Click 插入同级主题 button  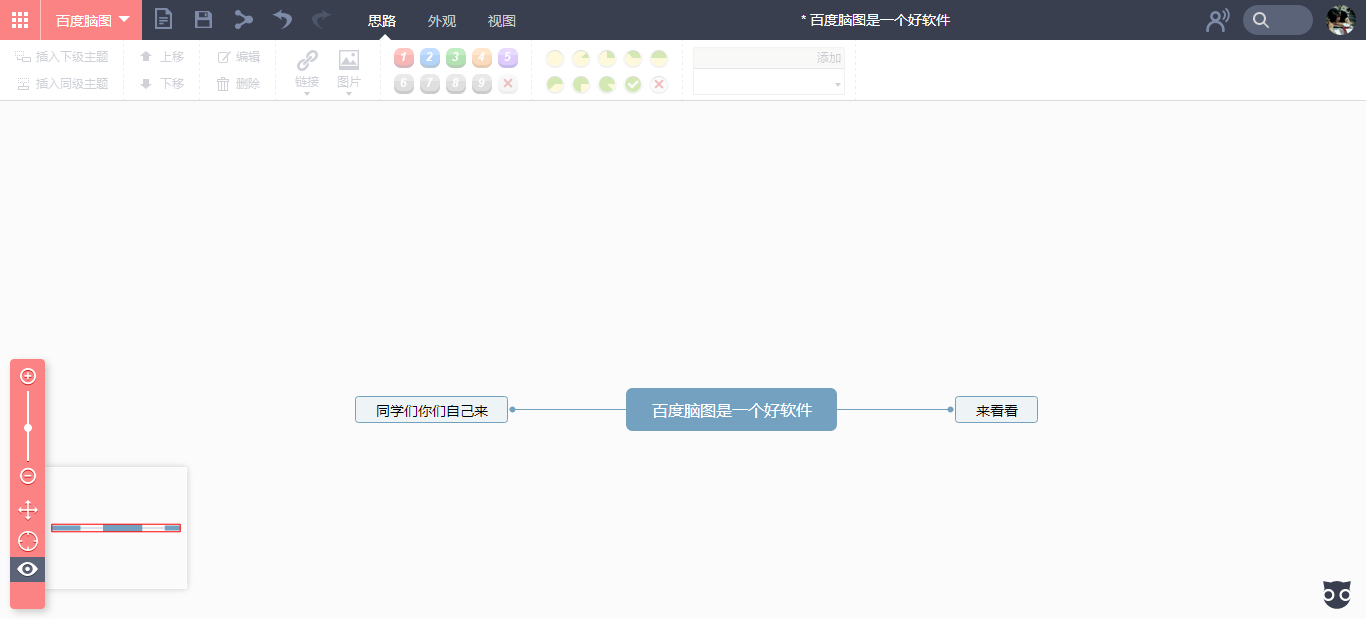coord(62,84)
